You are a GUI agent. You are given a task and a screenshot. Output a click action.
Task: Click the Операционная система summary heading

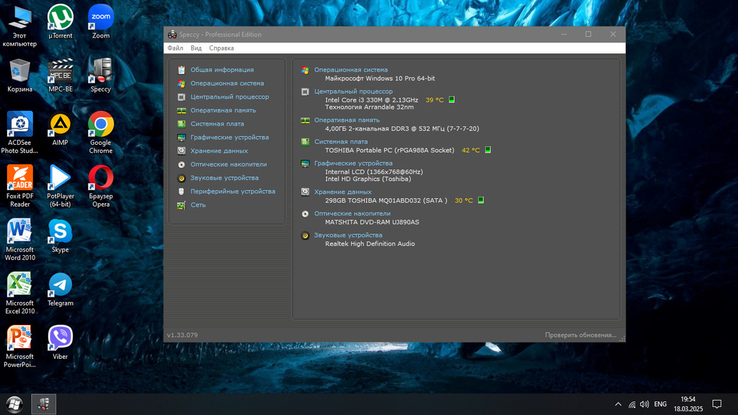(351, 70)
